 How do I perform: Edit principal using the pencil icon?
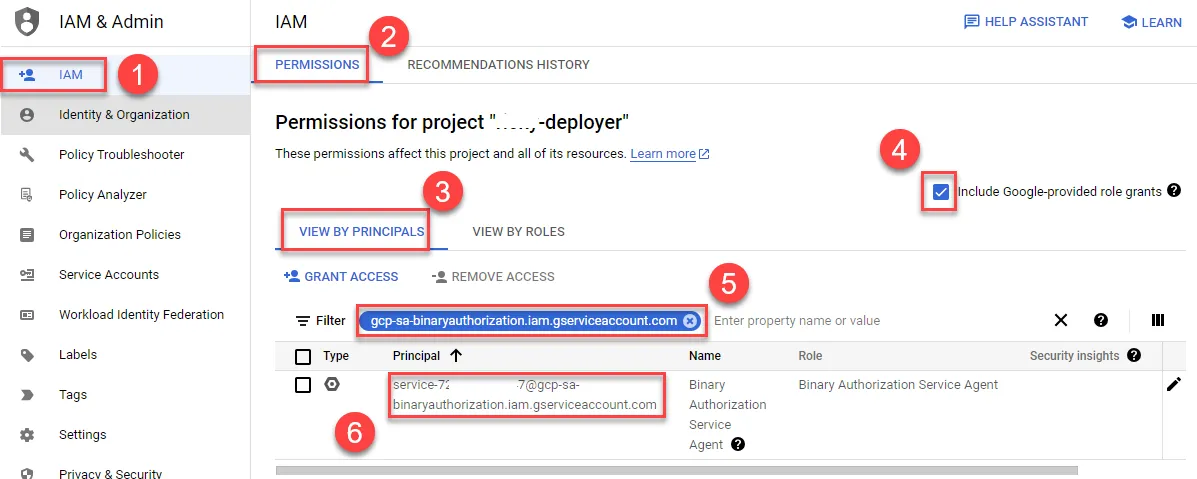(1174, 385)
